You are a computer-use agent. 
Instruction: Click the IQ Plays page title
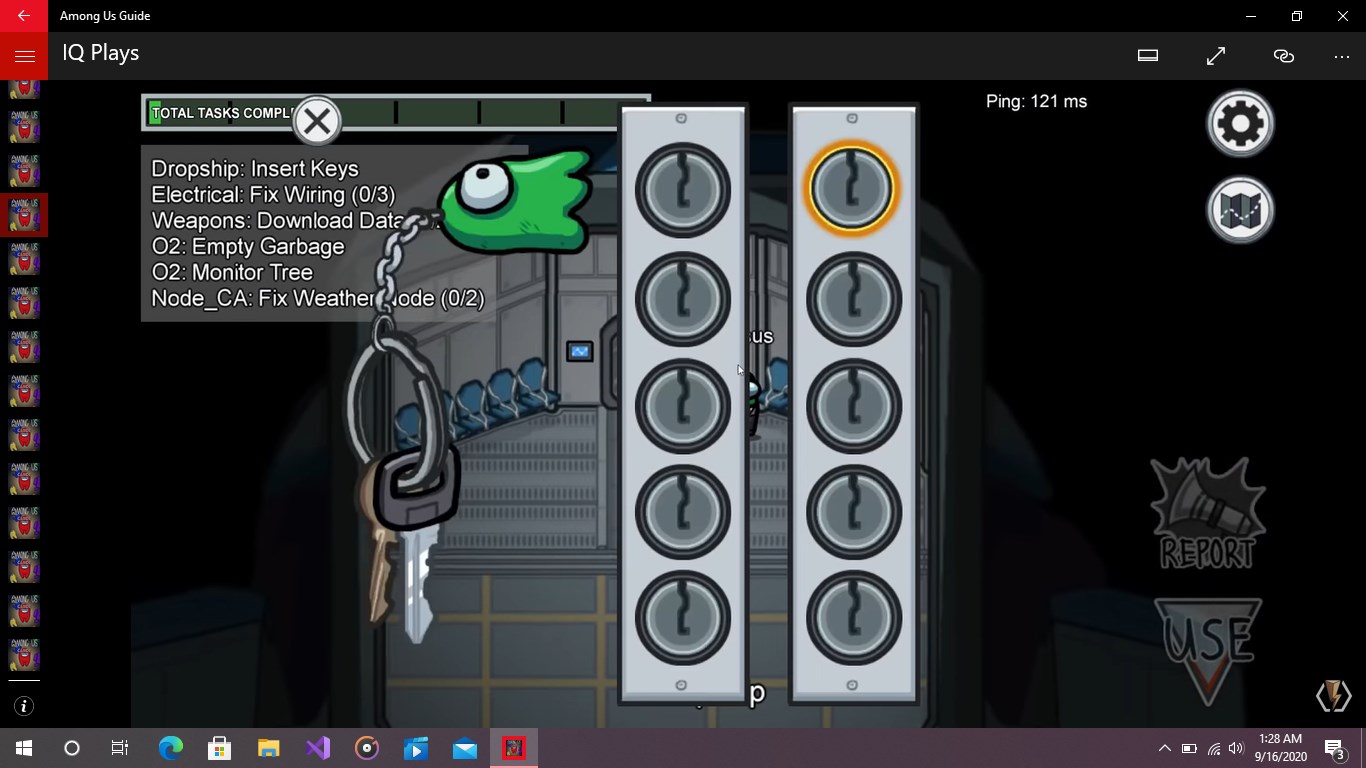pos(100,53)
